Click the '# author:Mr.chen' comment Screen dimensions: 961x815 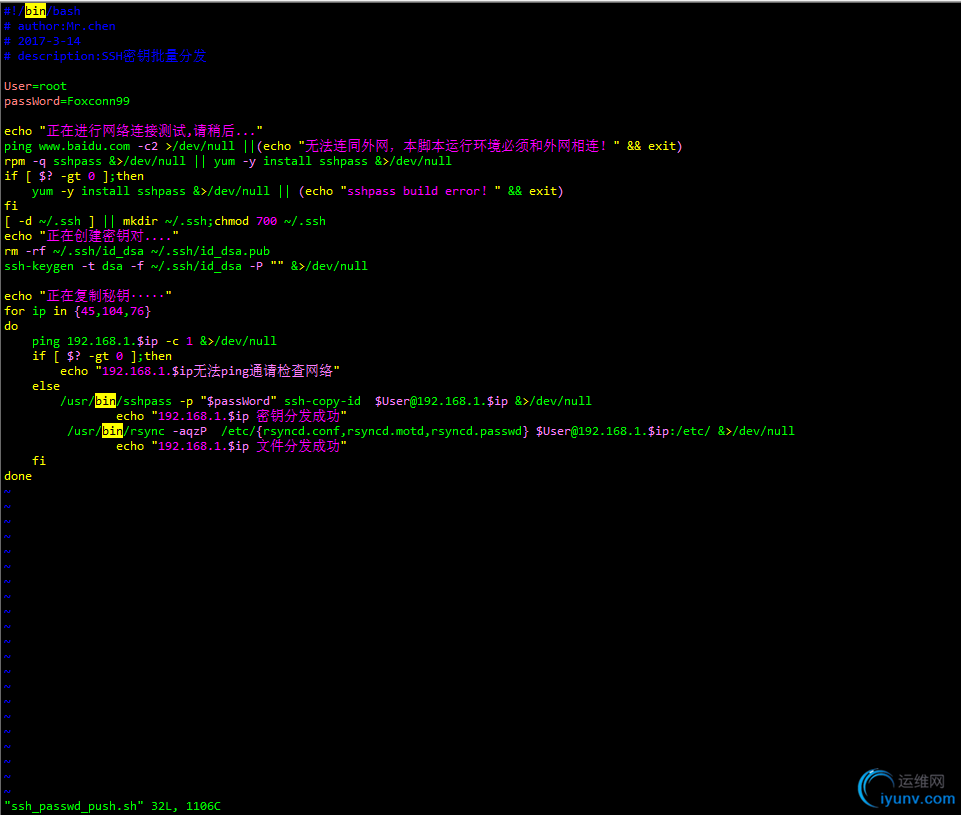(59, 26)
